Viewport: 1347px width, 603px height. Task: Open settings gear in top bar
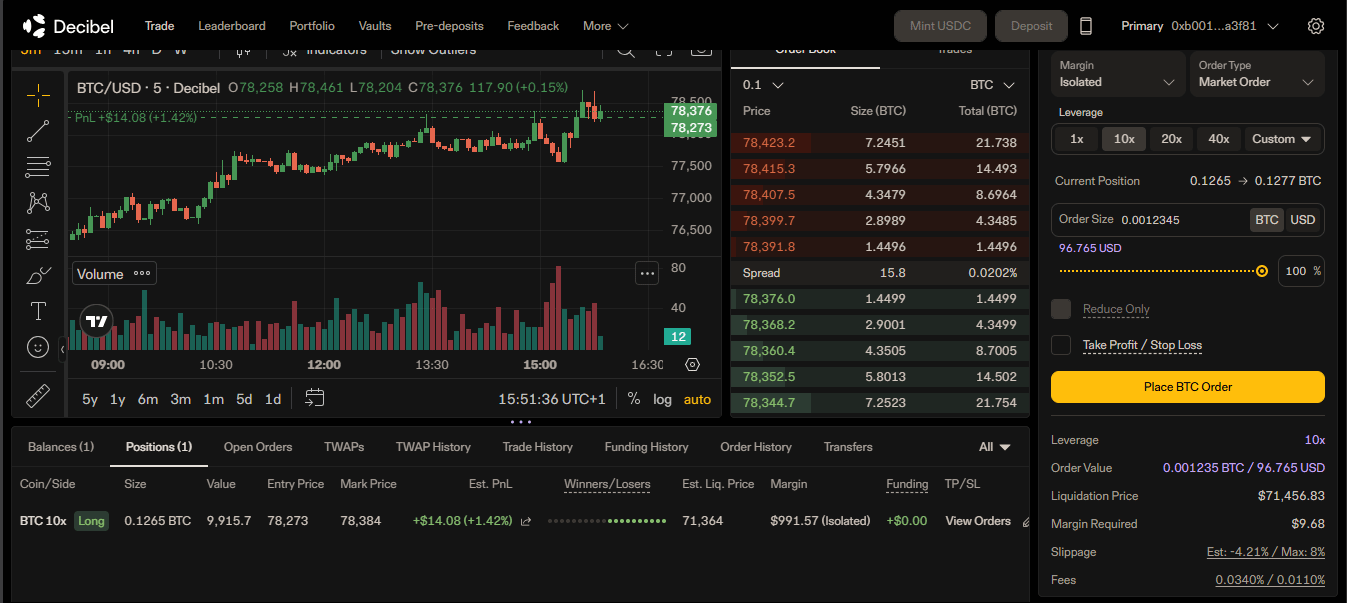point(1316,26)
